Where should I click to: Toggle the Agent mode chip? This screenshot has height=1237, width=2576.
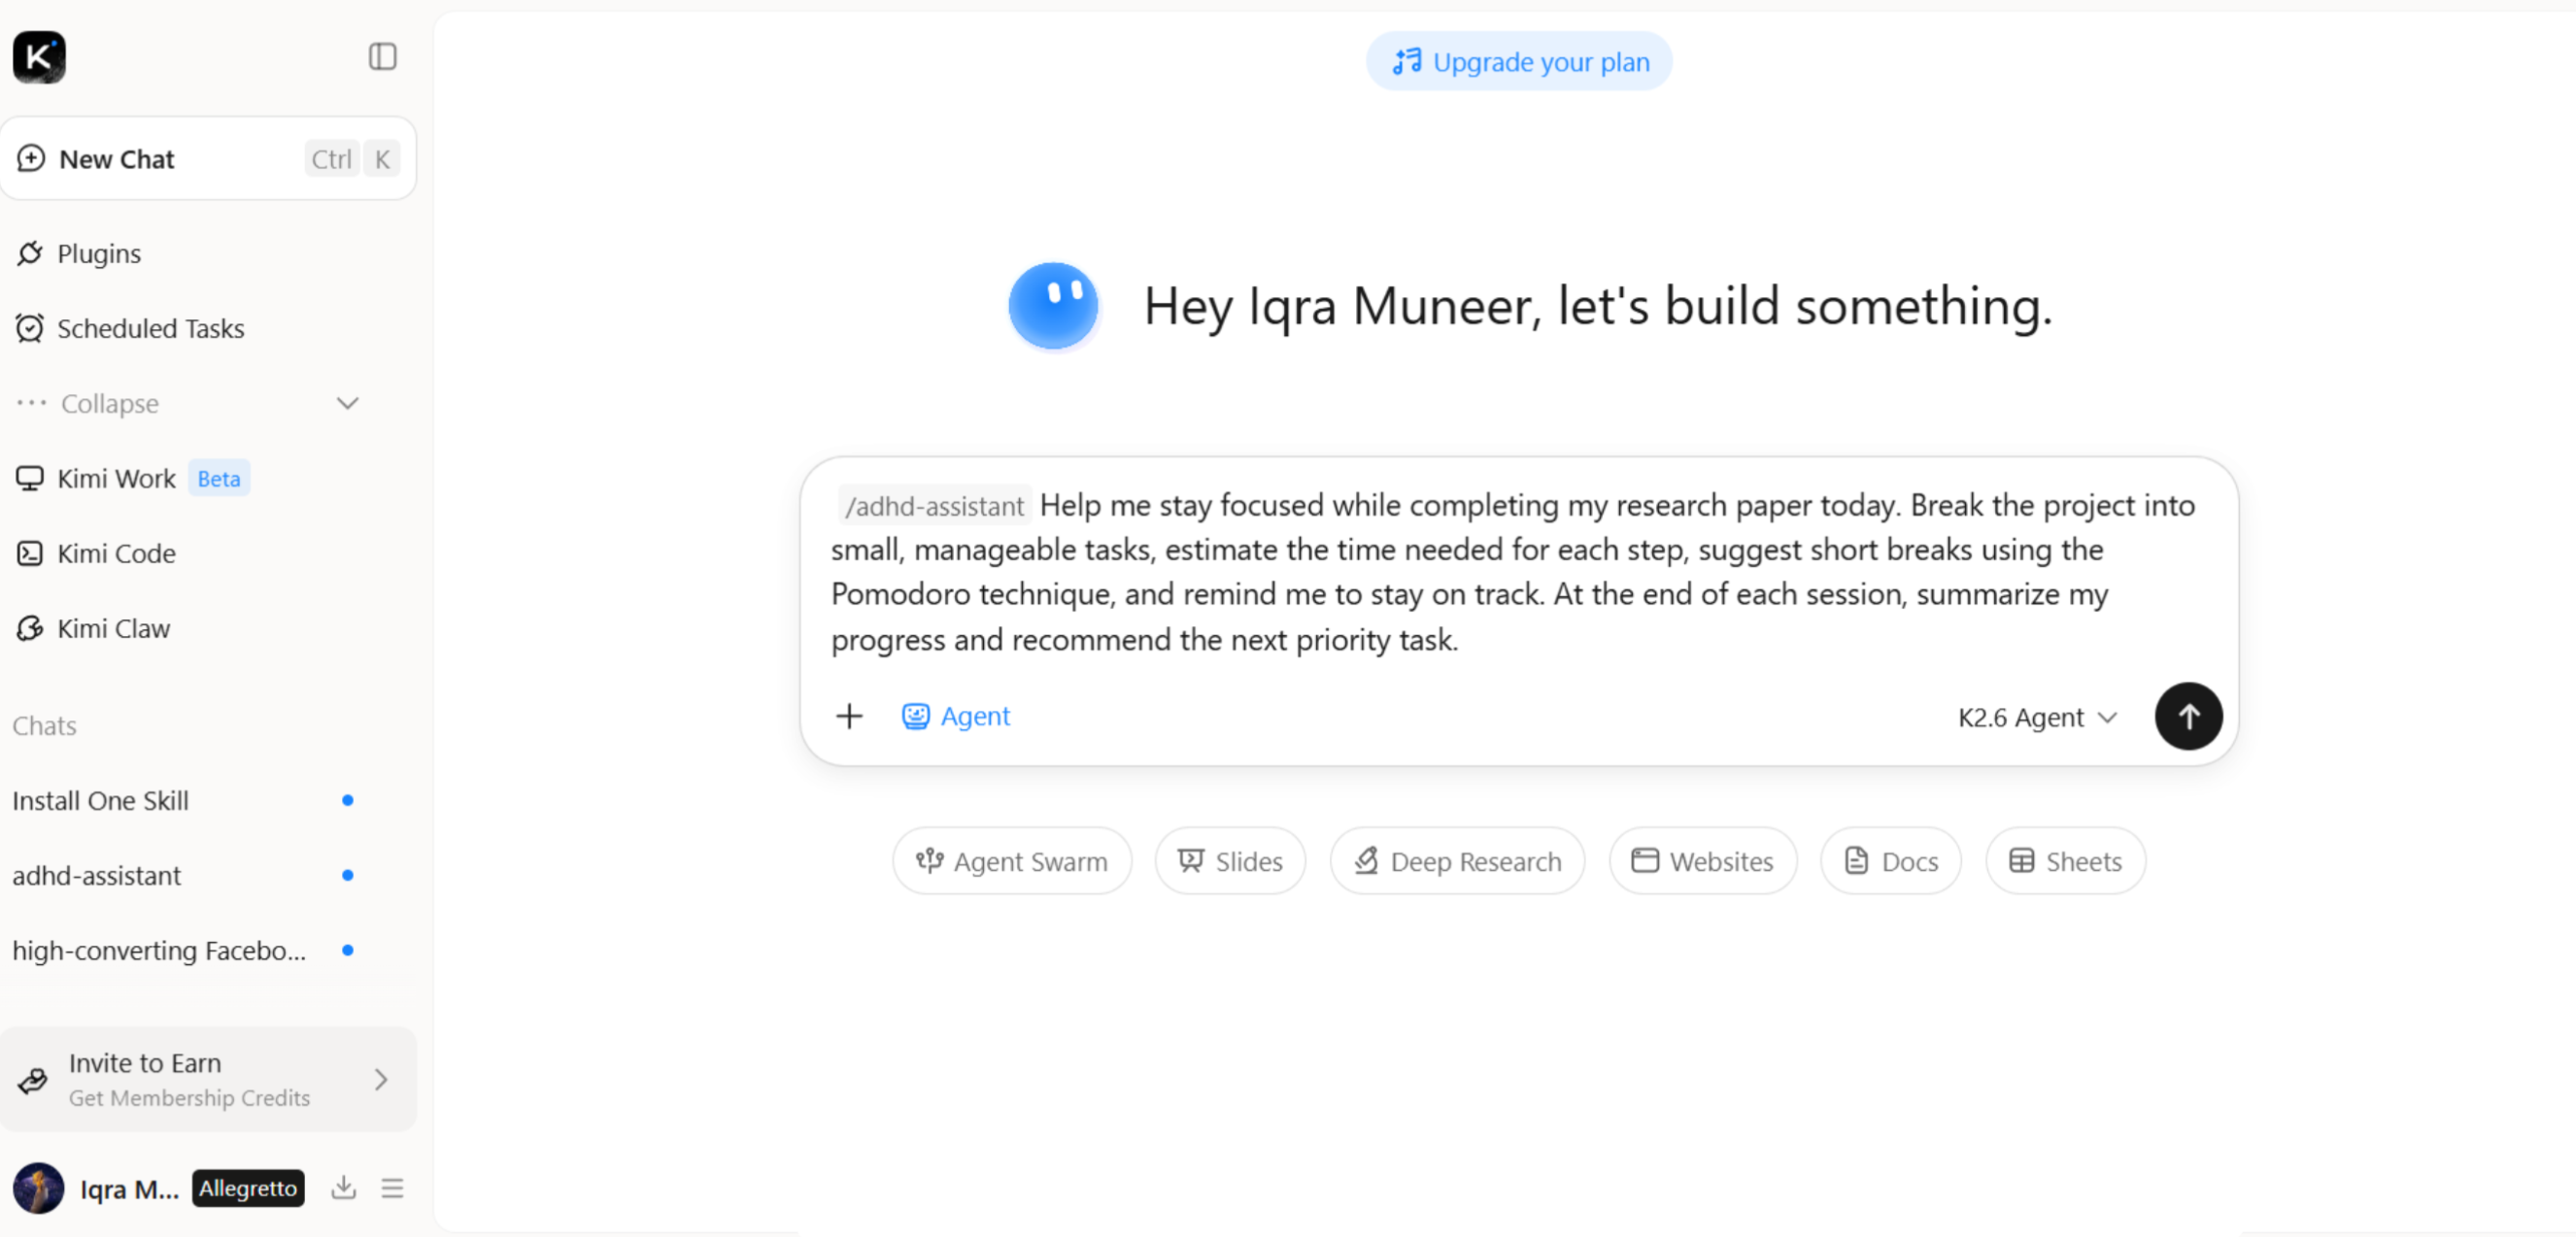pos(956,716)
